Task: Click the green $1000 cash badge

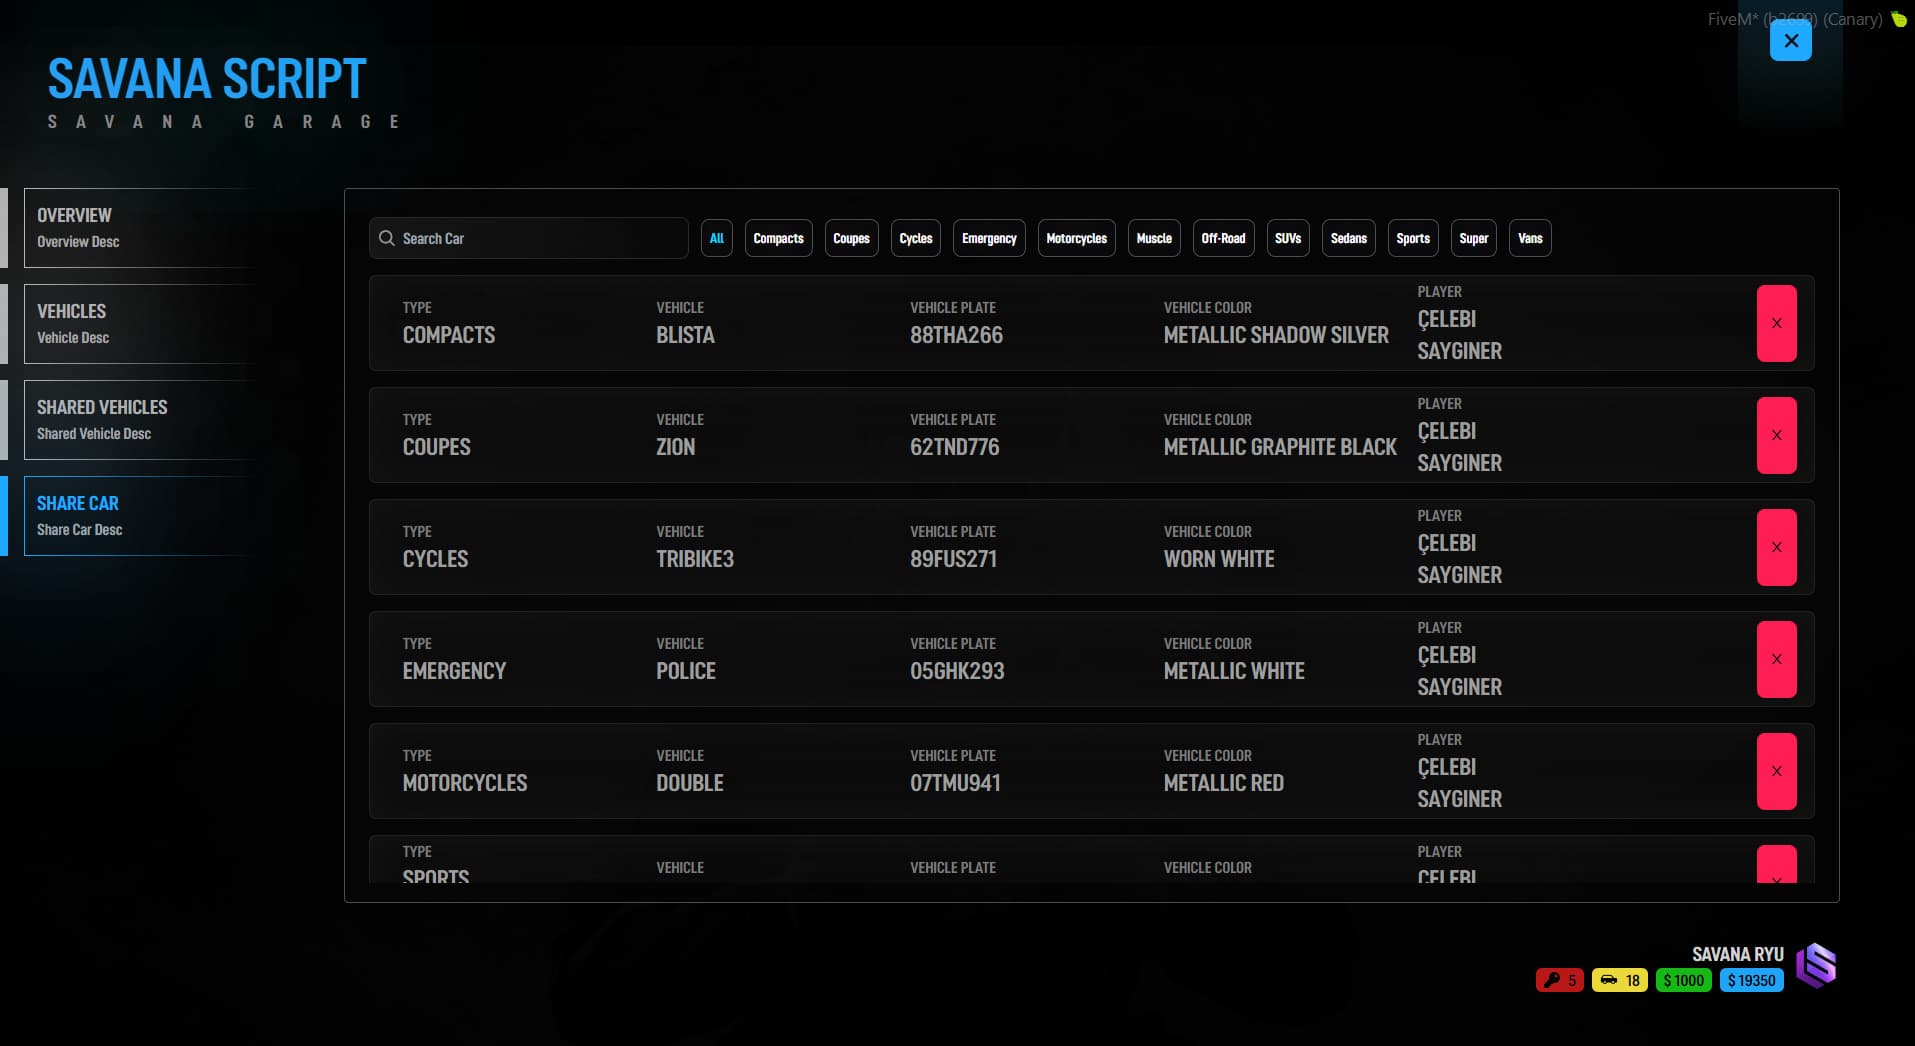Action: pos(1683,980)
